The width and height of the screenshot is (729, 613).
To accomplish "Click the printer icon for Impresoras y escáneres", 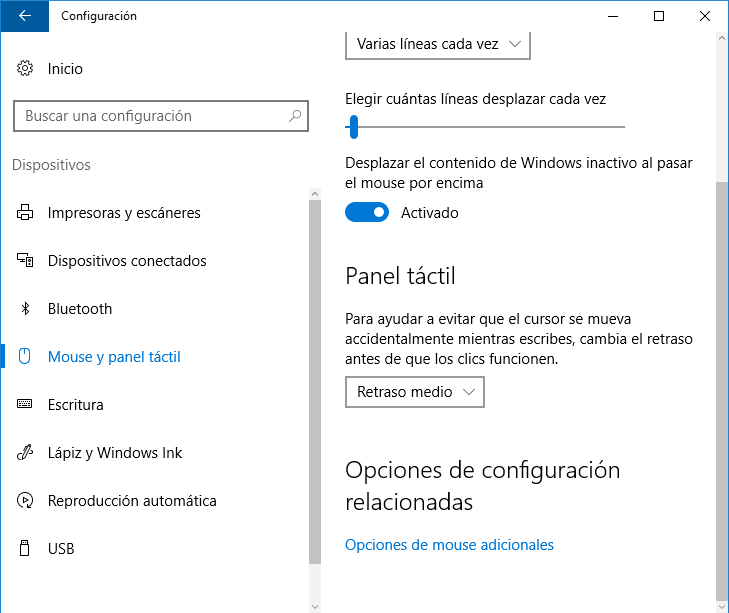I will pos(25,213).
